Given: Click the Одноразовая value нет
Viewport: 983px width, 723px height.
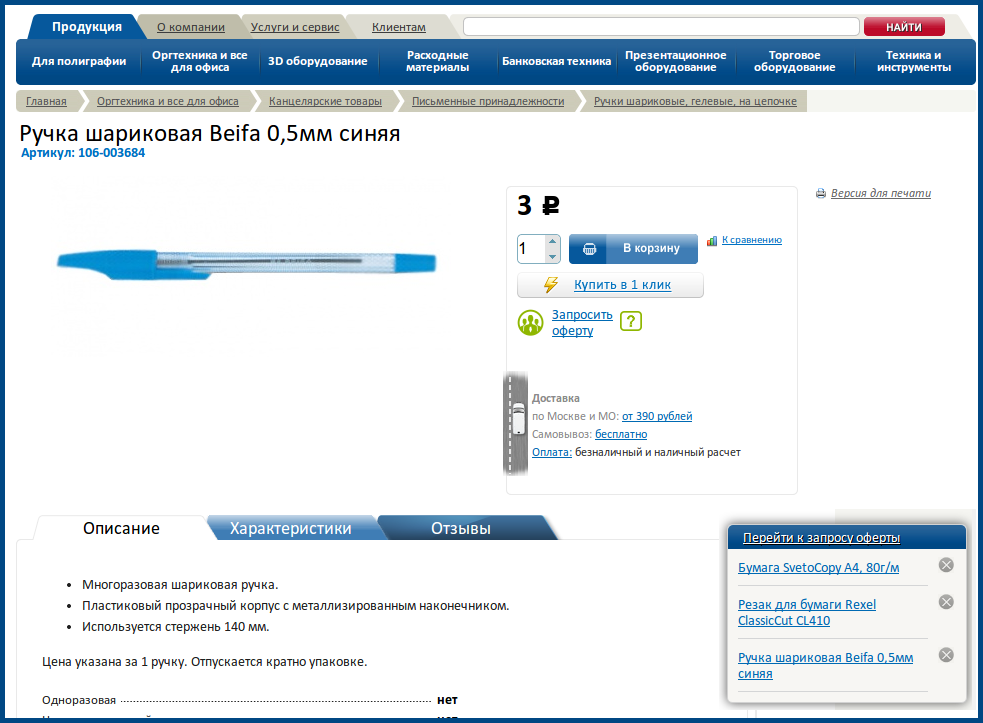Looking at the screenshot, I should tap(447, 700).
